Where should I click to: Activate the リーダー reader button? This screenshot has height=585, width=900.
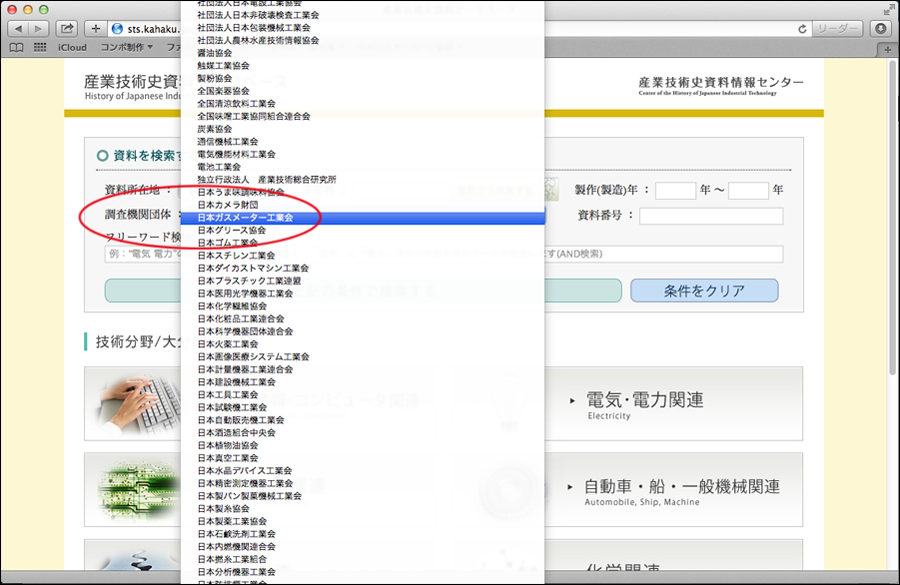[x=837, y=29]
